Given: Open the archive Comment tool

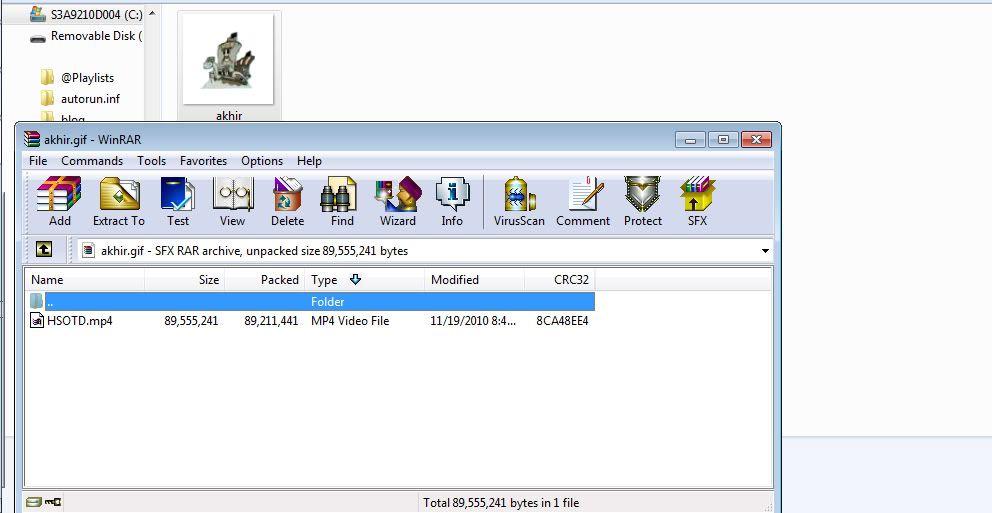Looking at the screenshot, I should (583, 201).
